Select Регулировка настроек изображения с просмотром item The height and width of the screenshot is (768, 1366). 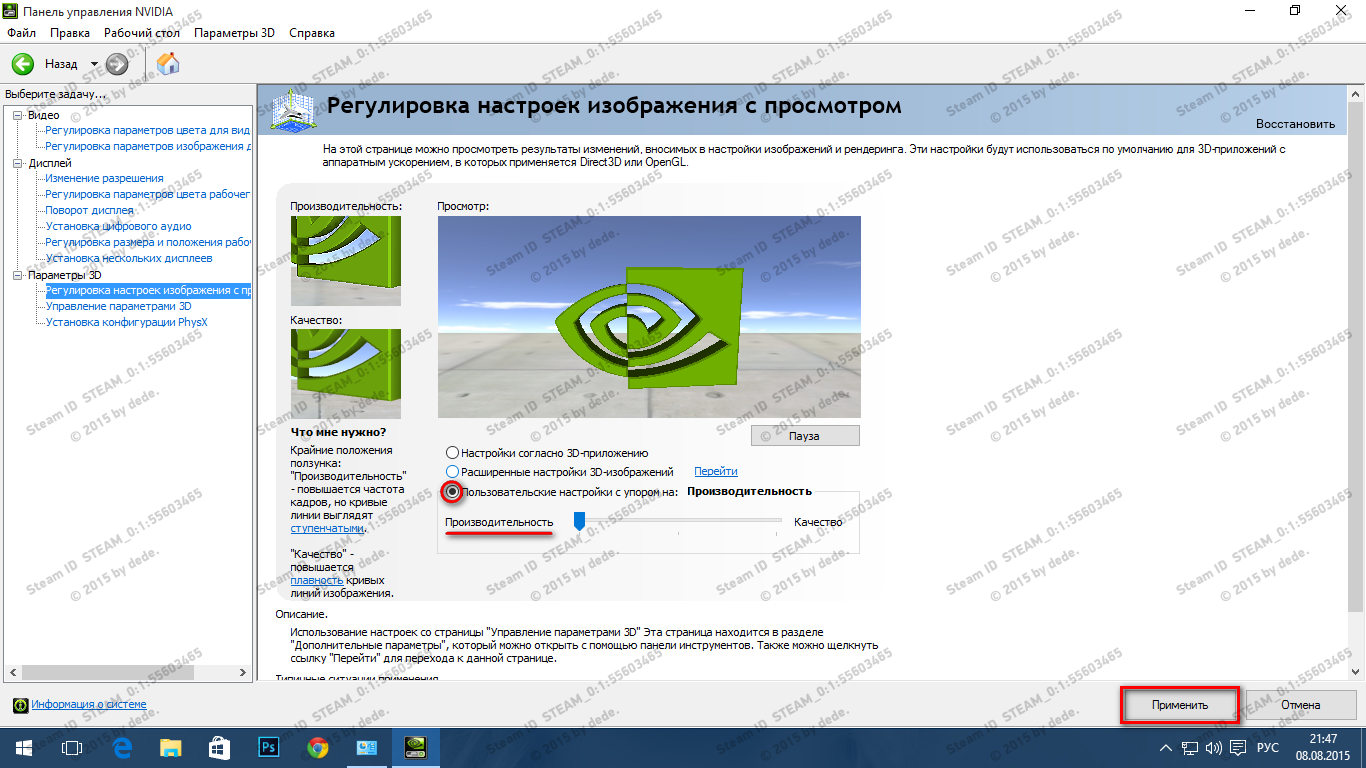(x=148, y=291)
